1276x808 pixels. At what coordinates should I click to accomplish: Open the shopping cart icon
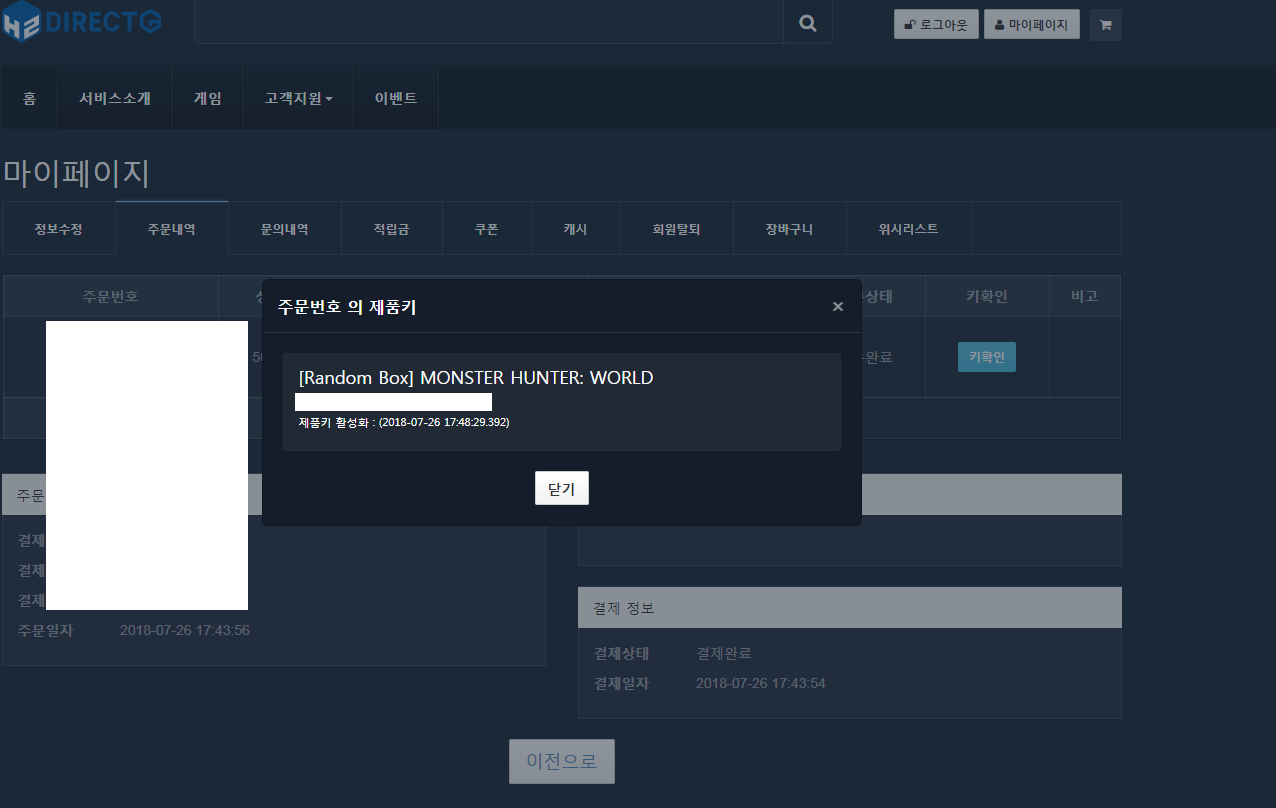point(1105,25)
